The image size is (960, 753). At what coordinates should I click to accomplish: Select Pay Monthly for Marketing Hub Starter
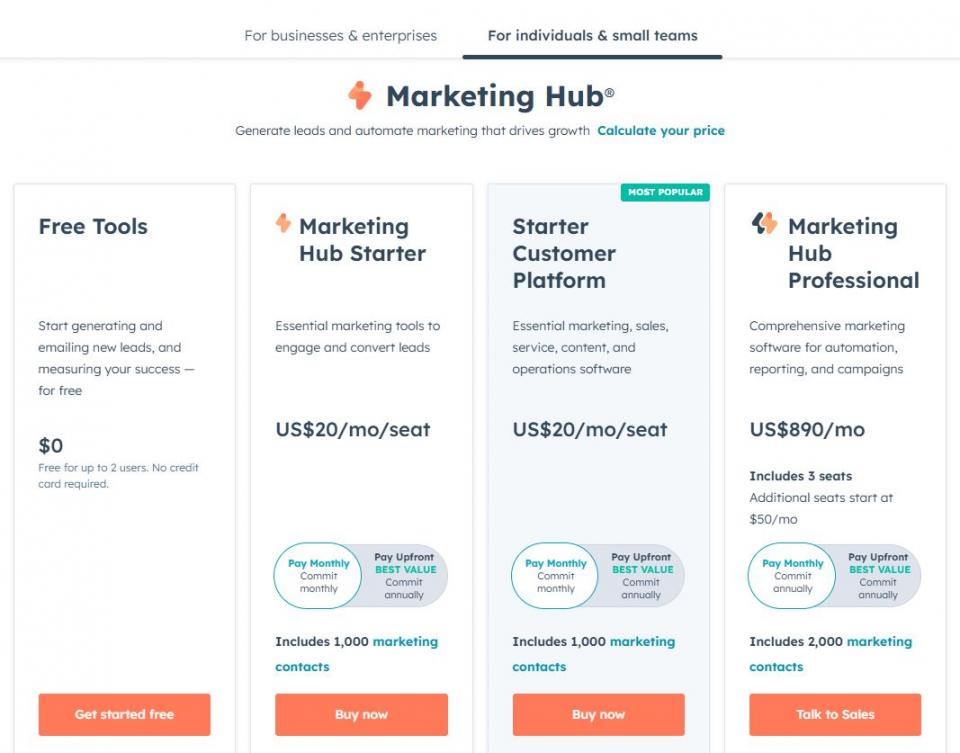[318, 576]
